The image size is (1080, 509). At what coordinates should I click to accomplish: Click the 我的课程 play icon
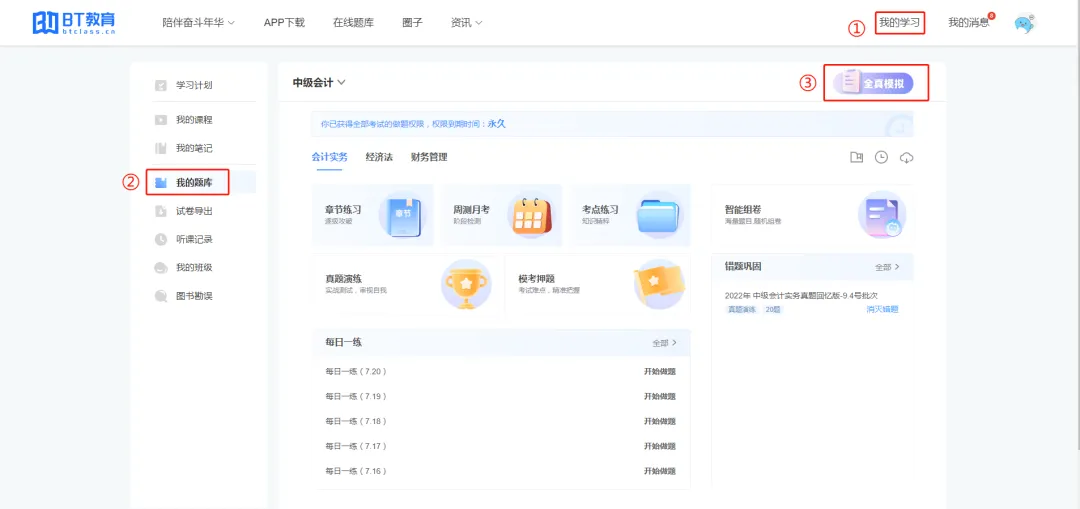coord(160,120)
